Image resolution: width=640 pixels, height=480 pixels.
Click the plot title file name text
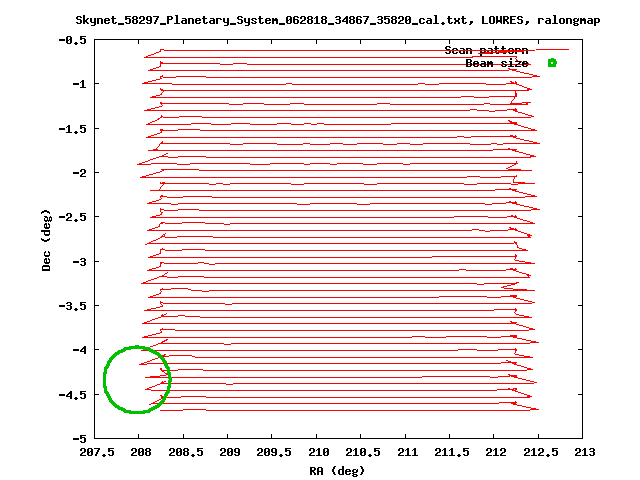271,20
